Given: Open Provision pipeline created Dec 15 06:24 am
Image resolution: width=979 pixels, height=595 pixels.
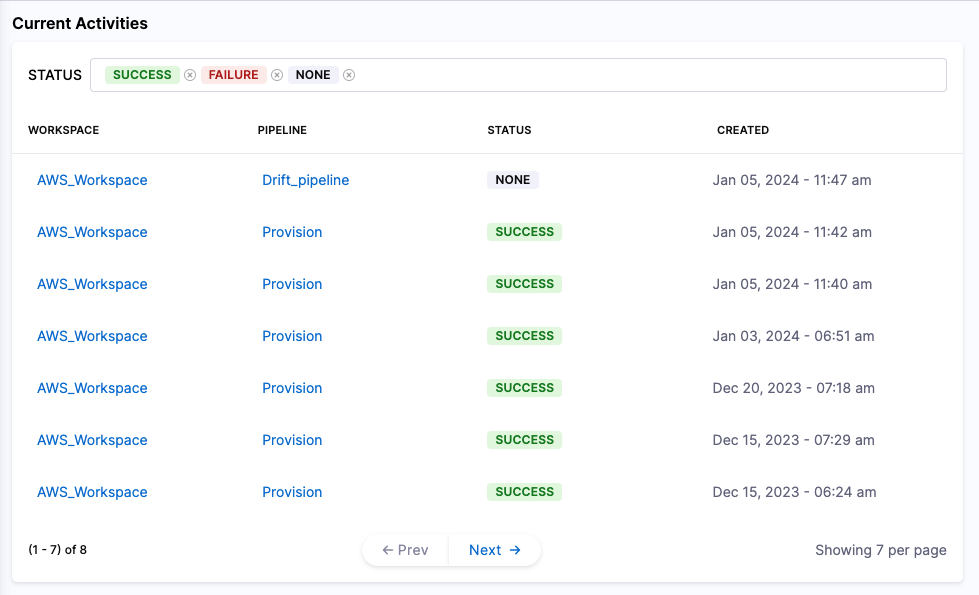Looking at the screenshot, I should 292,492.
